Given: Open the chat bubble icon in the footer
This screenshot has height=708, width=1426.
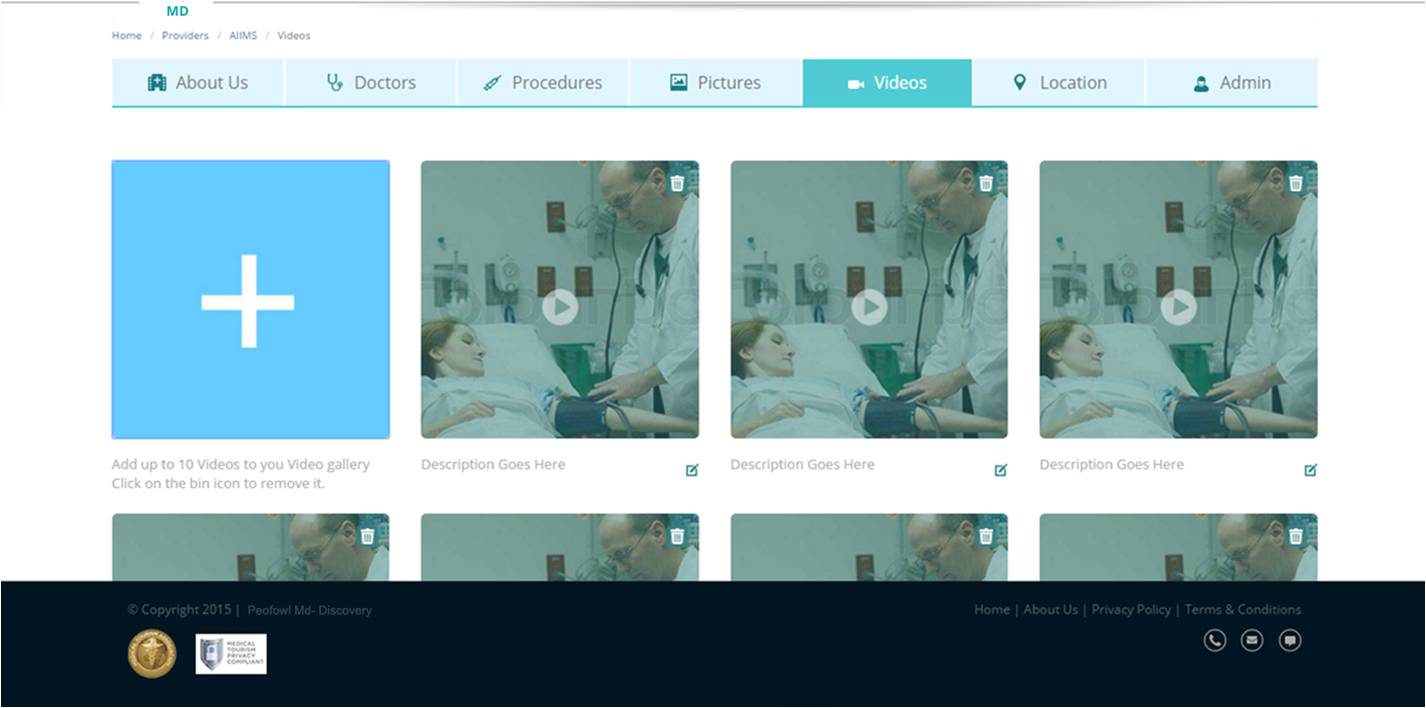Looking at the screenshot, I should pos(1290,640).
